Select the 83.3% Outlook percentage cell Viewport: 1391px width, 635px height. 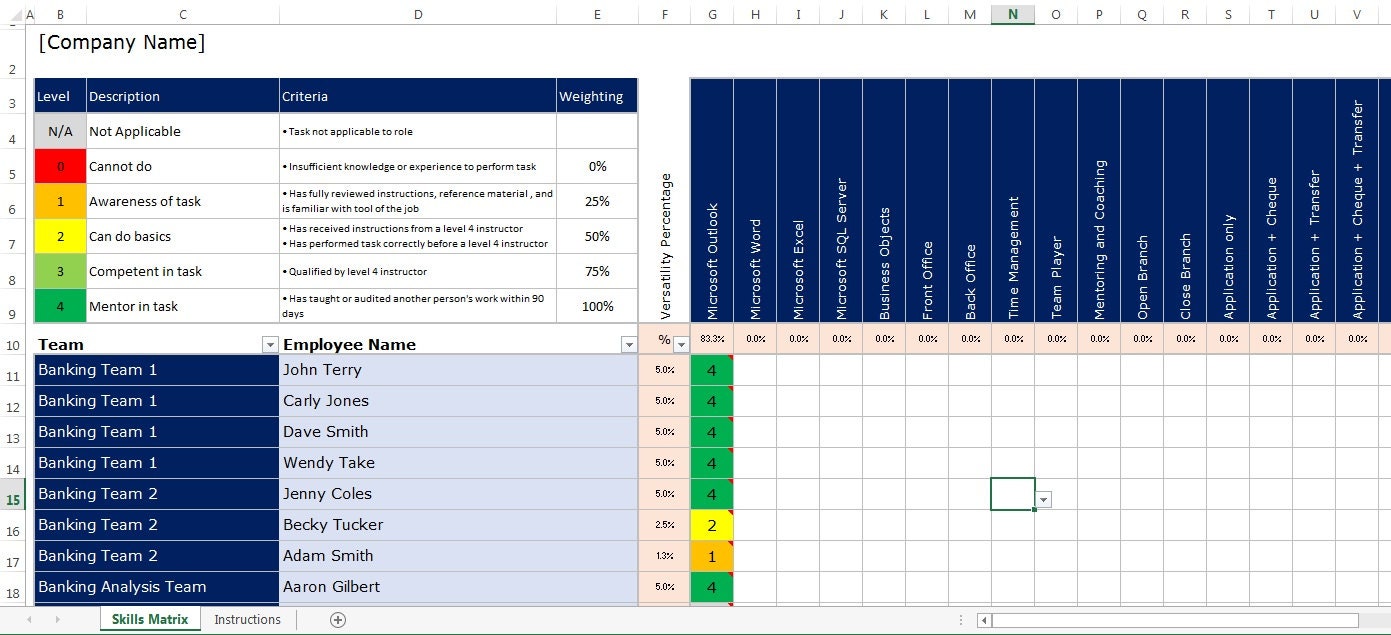(x=711, y=339)
